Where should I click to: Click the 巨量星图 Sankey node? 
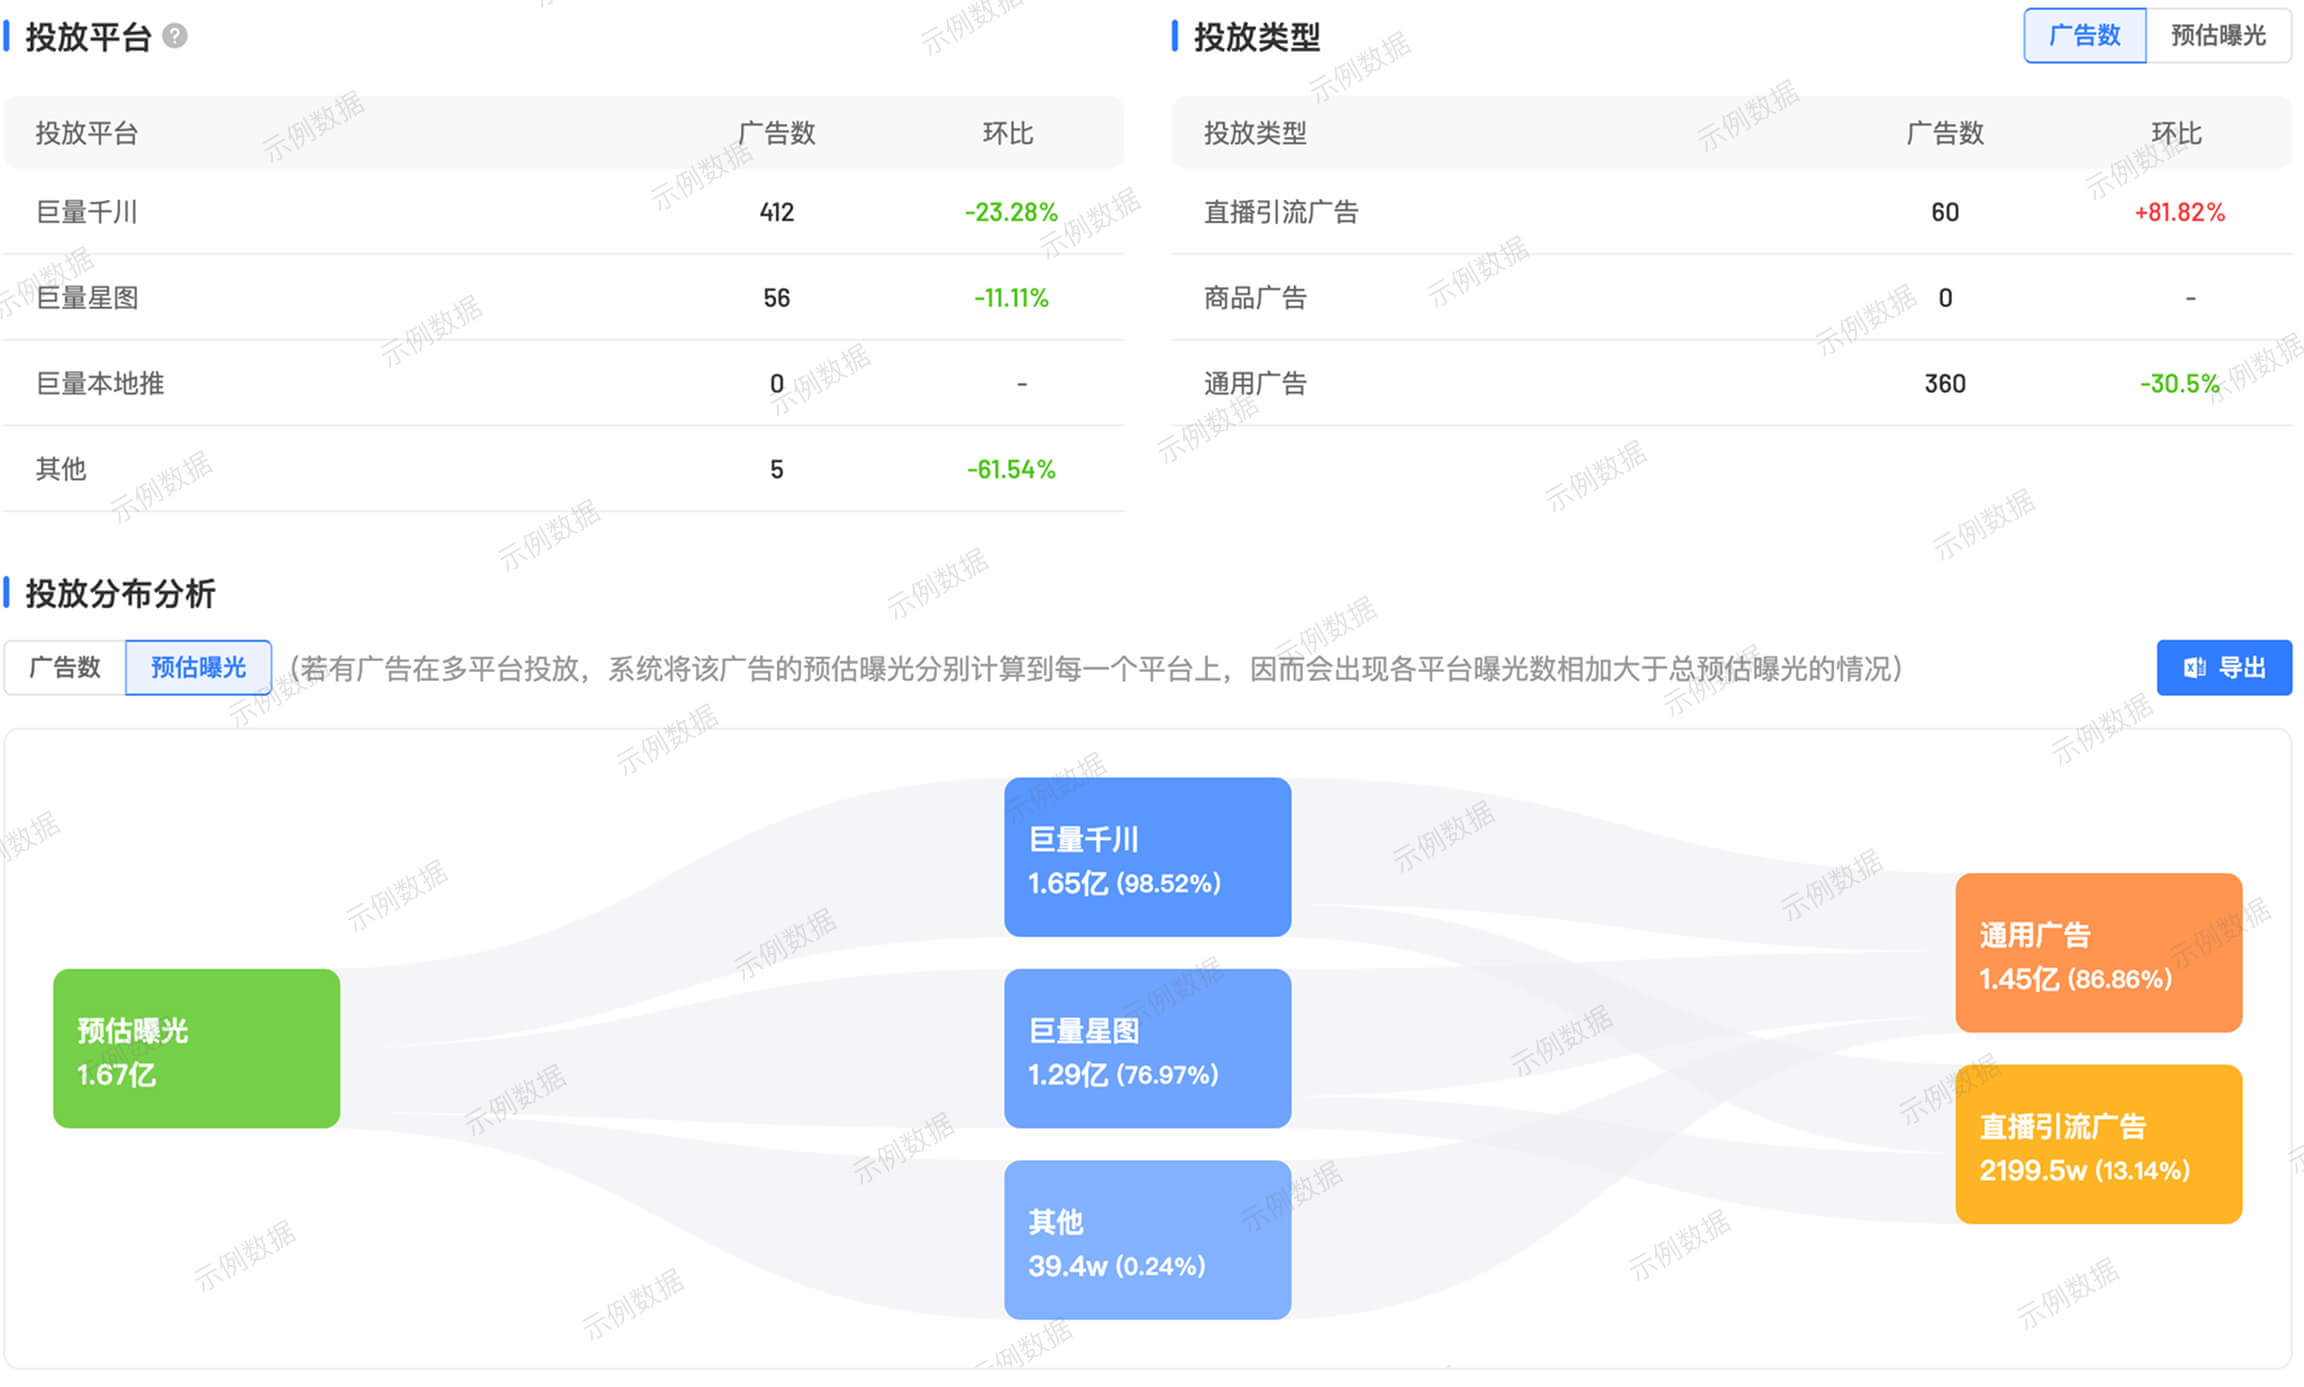(1147, 1049)
